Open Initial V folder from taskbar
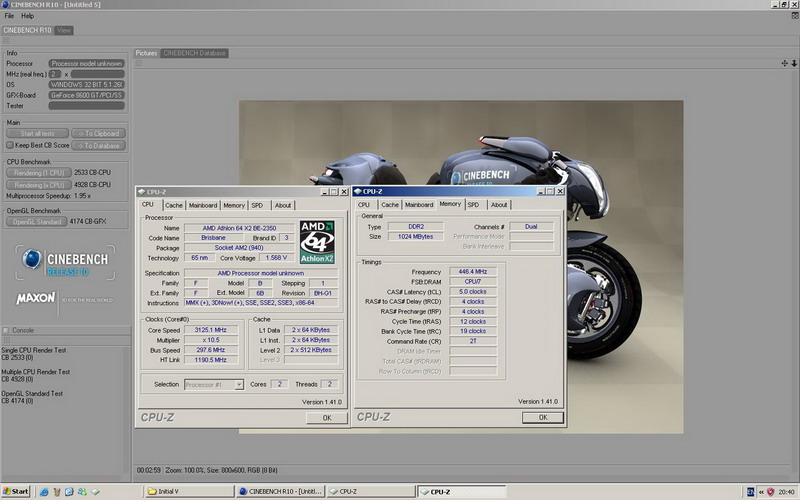Screen dimensions: 800x500 click(x=188, y=492)
